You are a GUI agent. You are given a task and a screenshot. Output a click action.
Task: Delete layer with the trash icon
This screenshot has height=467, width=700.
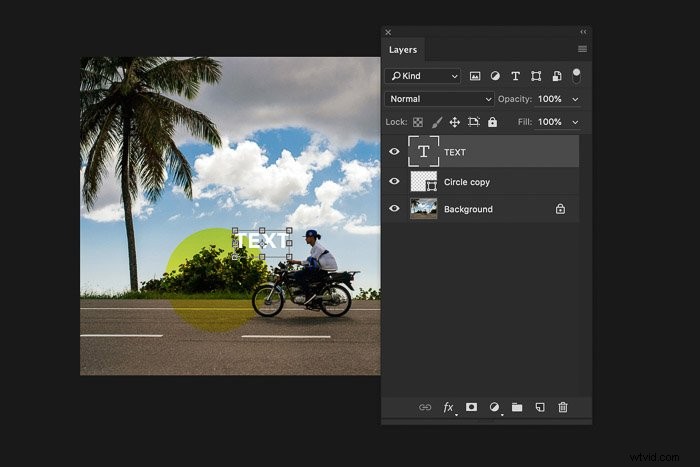point(563,407)
